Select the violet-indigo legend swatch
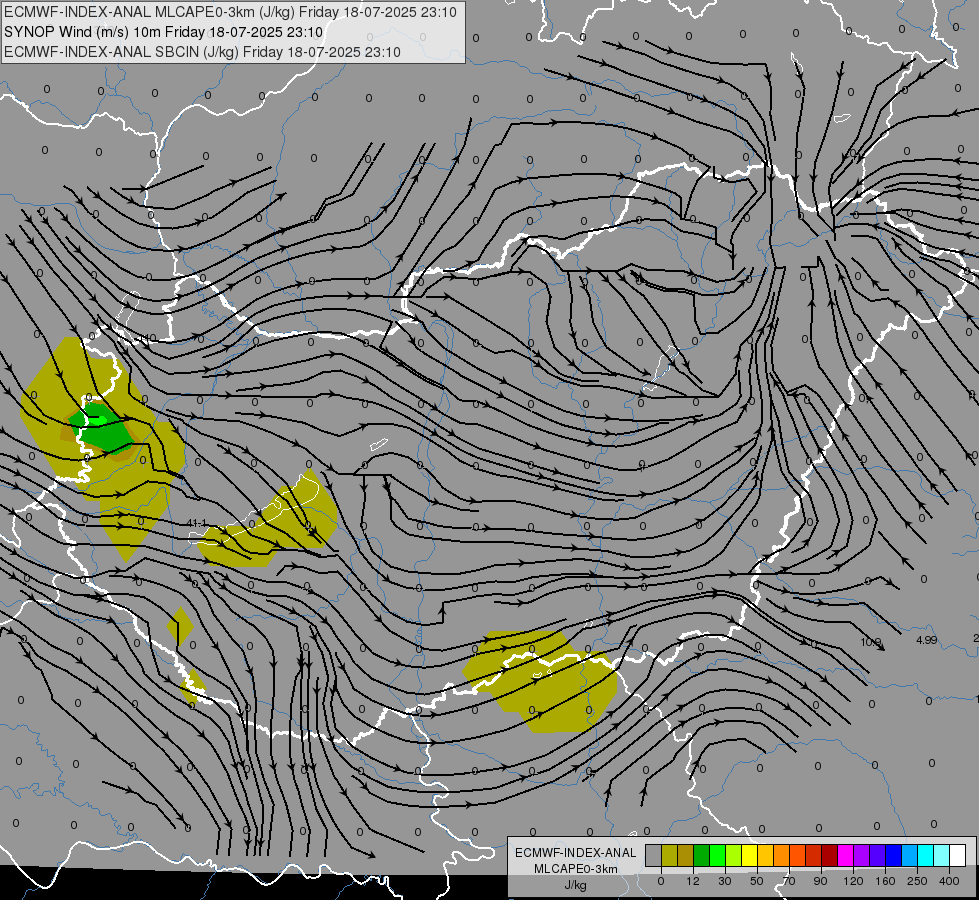 click(x=878, y=855)
